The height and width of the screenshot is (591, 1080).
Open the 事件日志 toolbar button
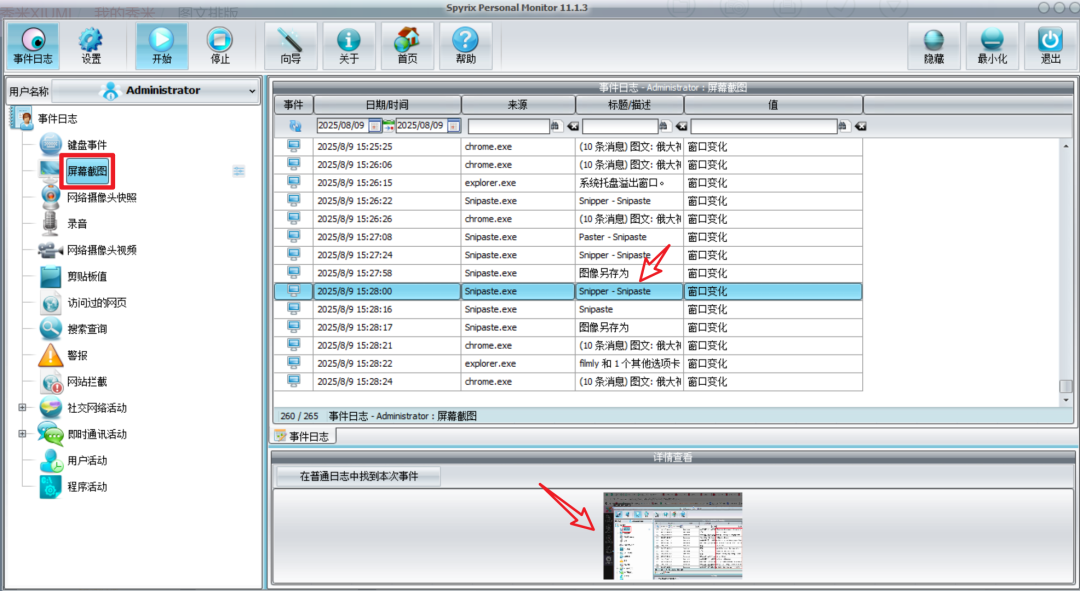pyautogui.click(x=33, y=46)
